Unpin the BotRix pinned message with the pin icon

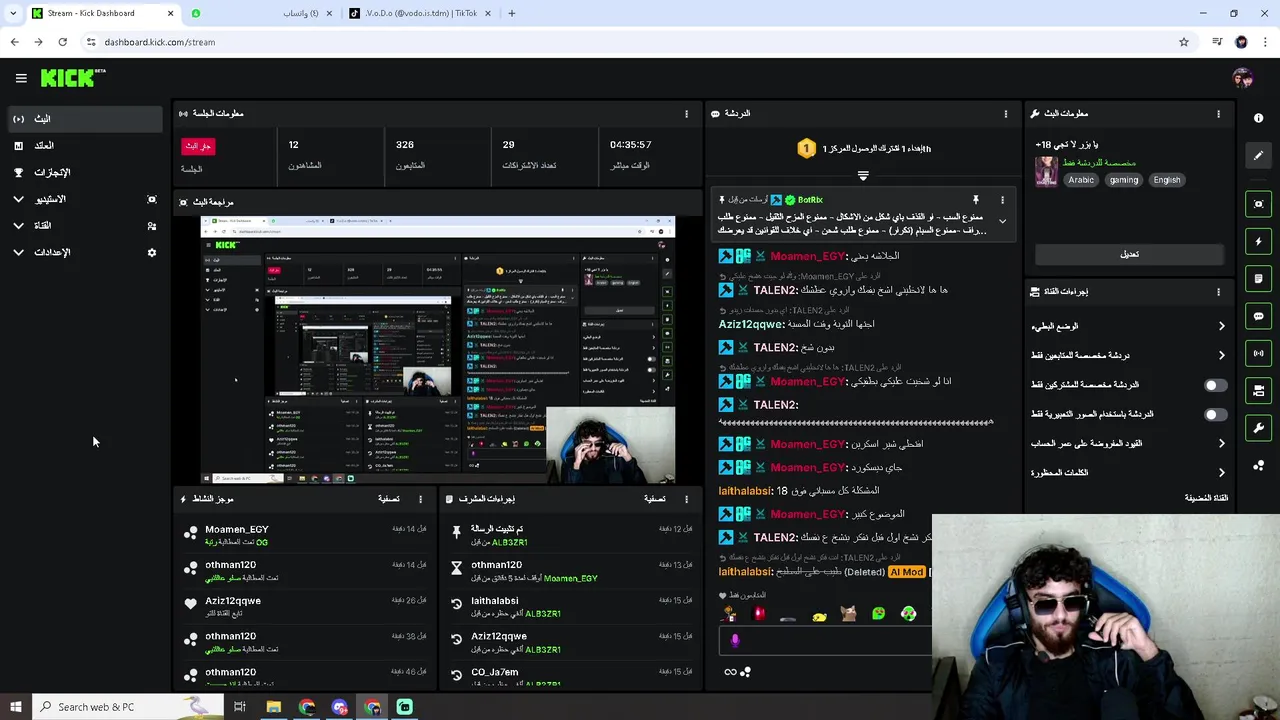point(976,200)
